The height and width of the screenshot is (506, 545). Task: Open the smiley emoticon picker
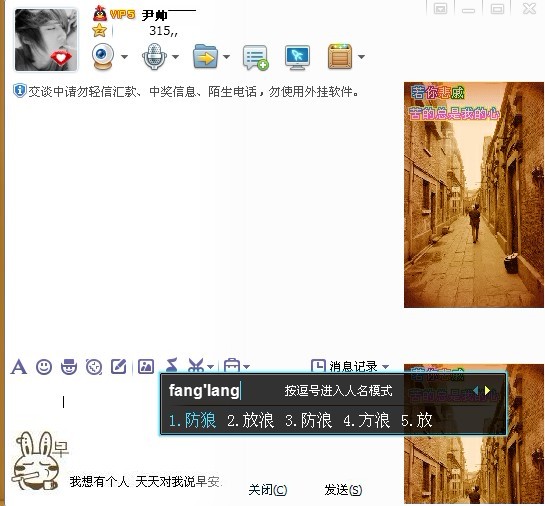[x=44, y=367]
